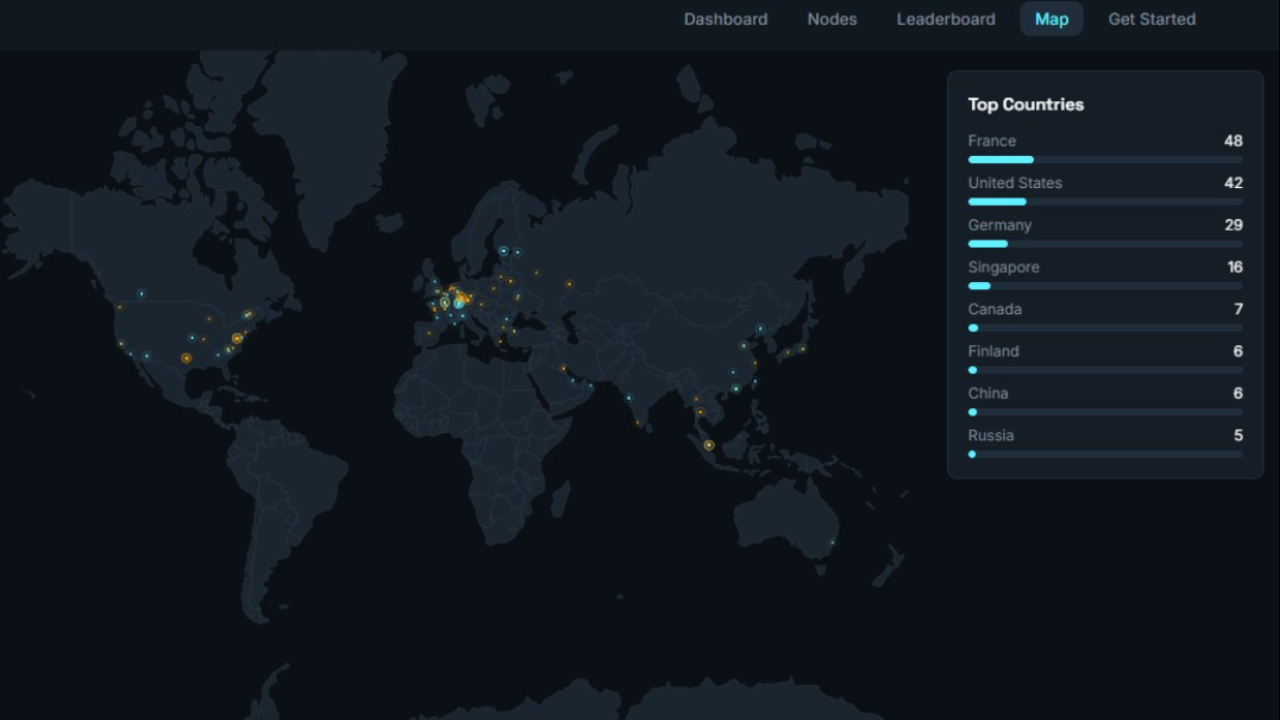The image size is (1280, 720).
Task: Click the Finland country label
Action: 994,351
